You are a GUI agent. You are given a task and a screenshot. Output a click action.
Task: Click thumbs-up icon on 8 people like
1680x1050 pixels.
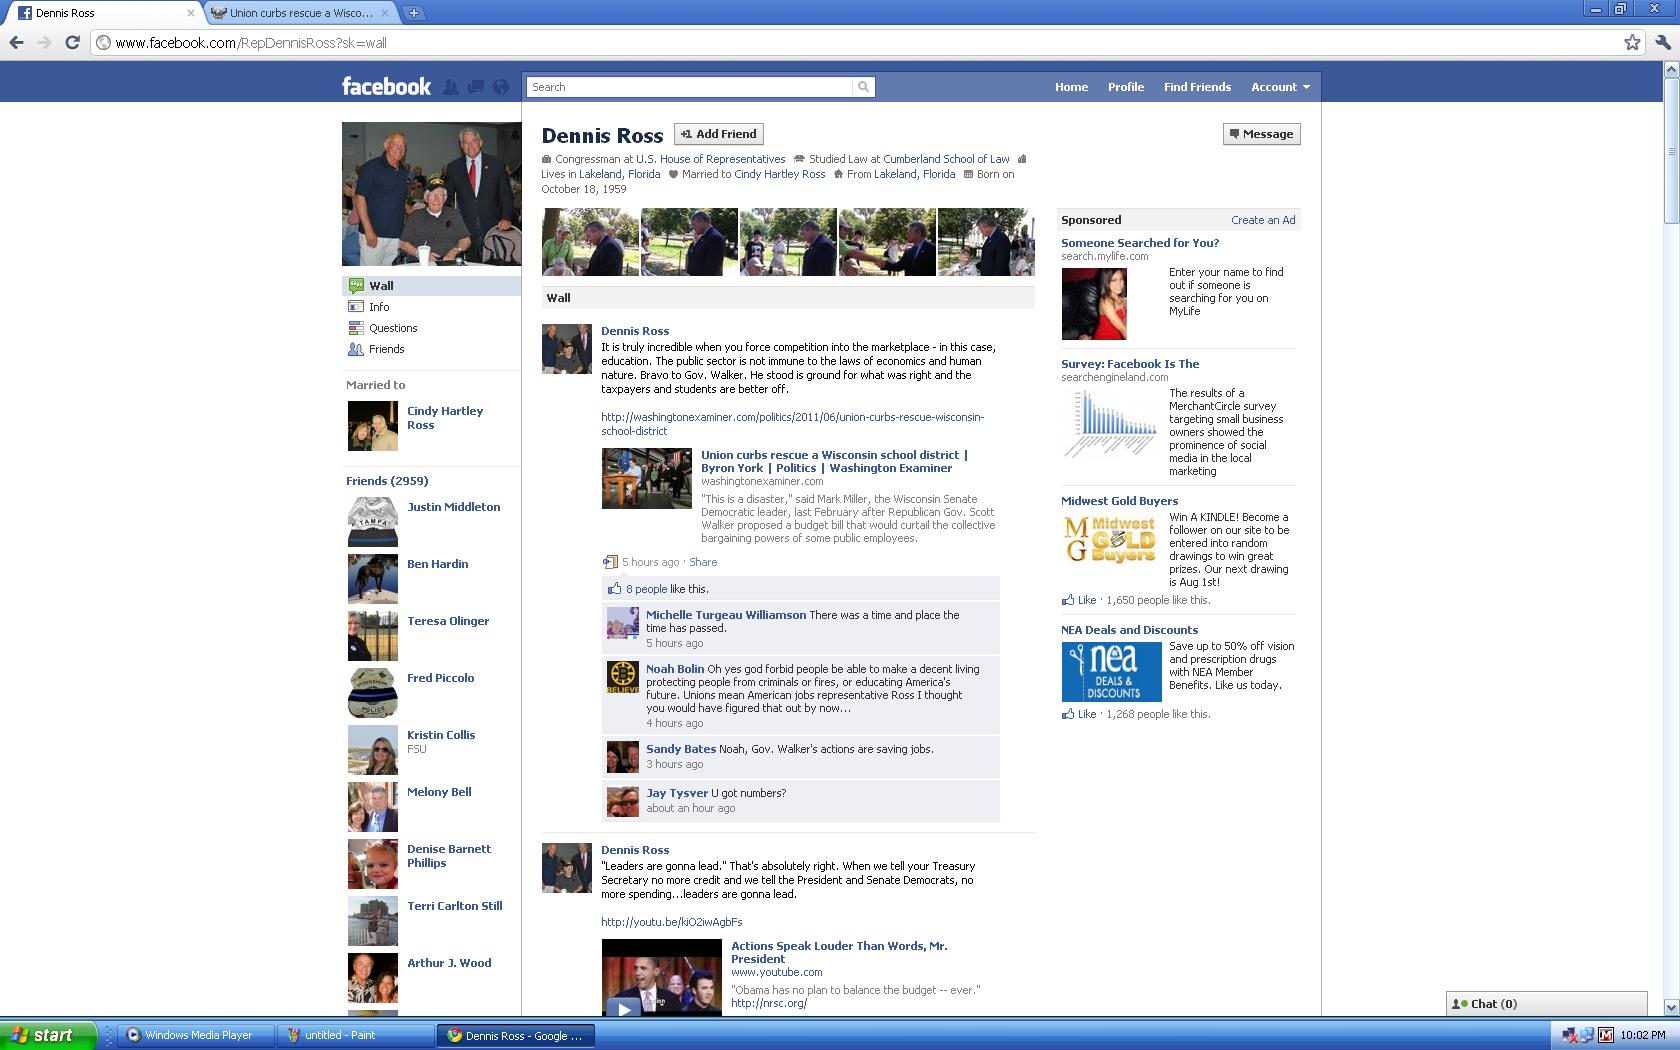click(x=614, y=589)
